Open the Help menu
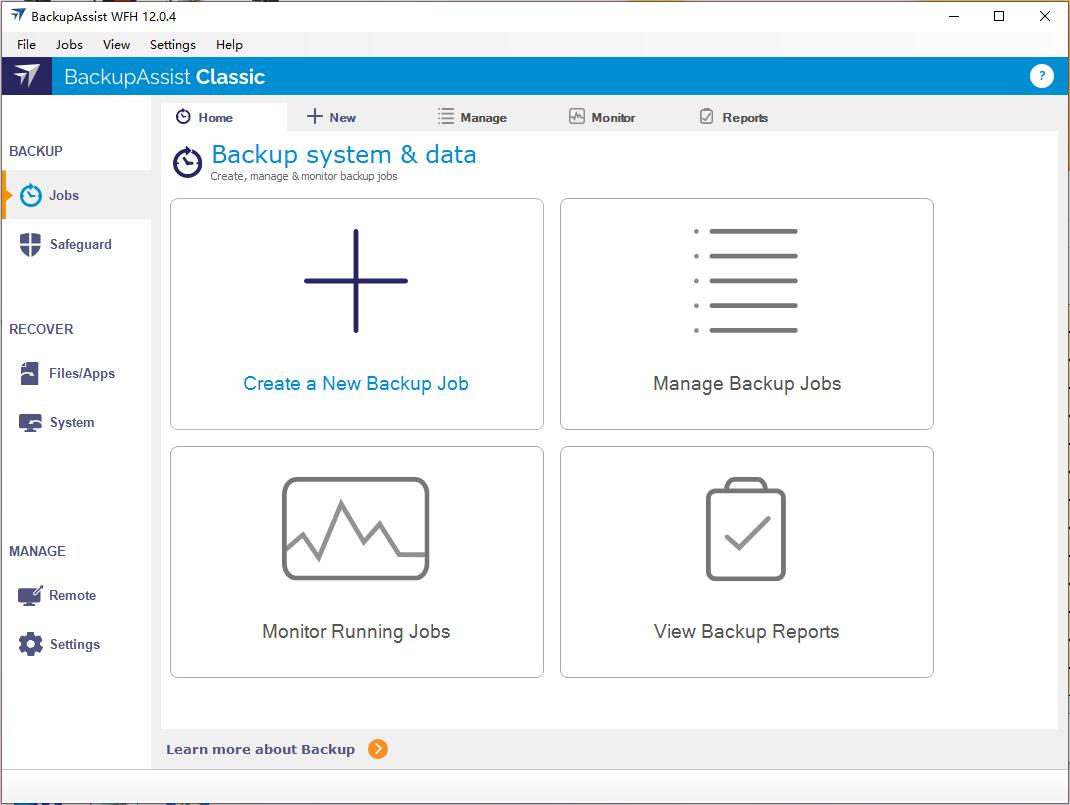Screen dimensions: 1070x805 tap(229, 44)
